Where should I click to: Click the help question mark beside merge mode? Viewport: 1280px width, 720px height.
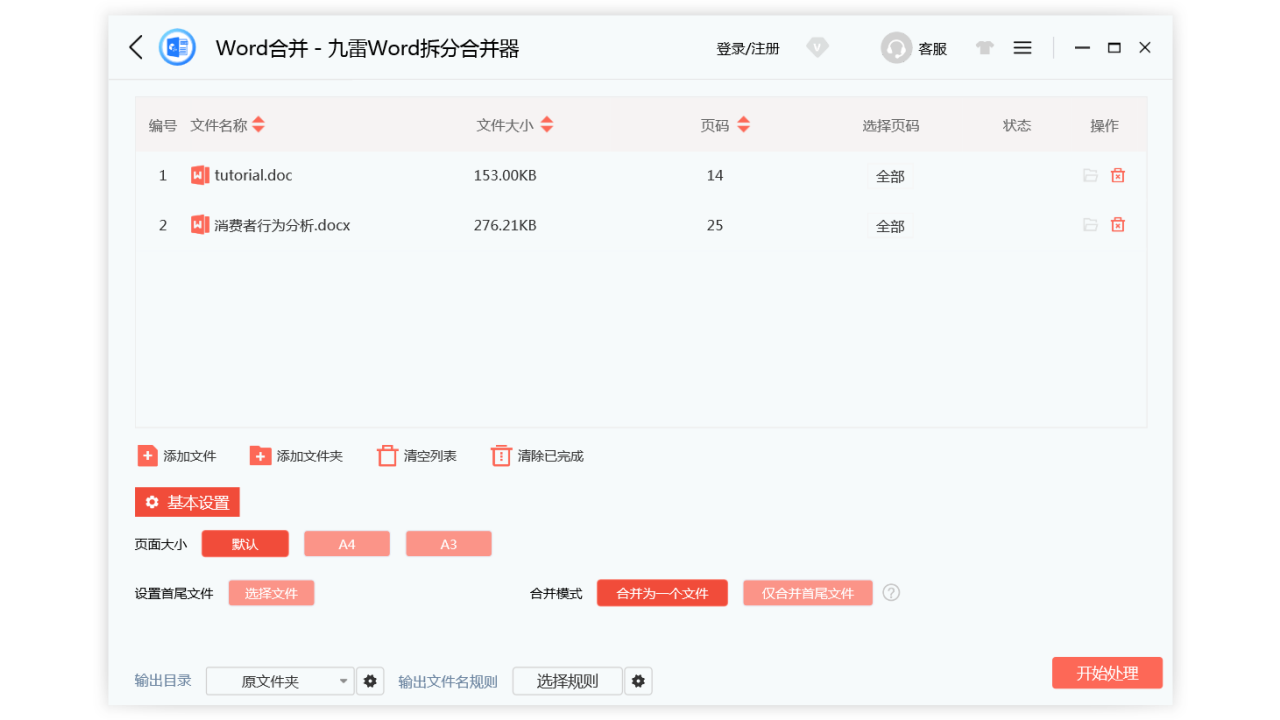click(x=891, y=592)
